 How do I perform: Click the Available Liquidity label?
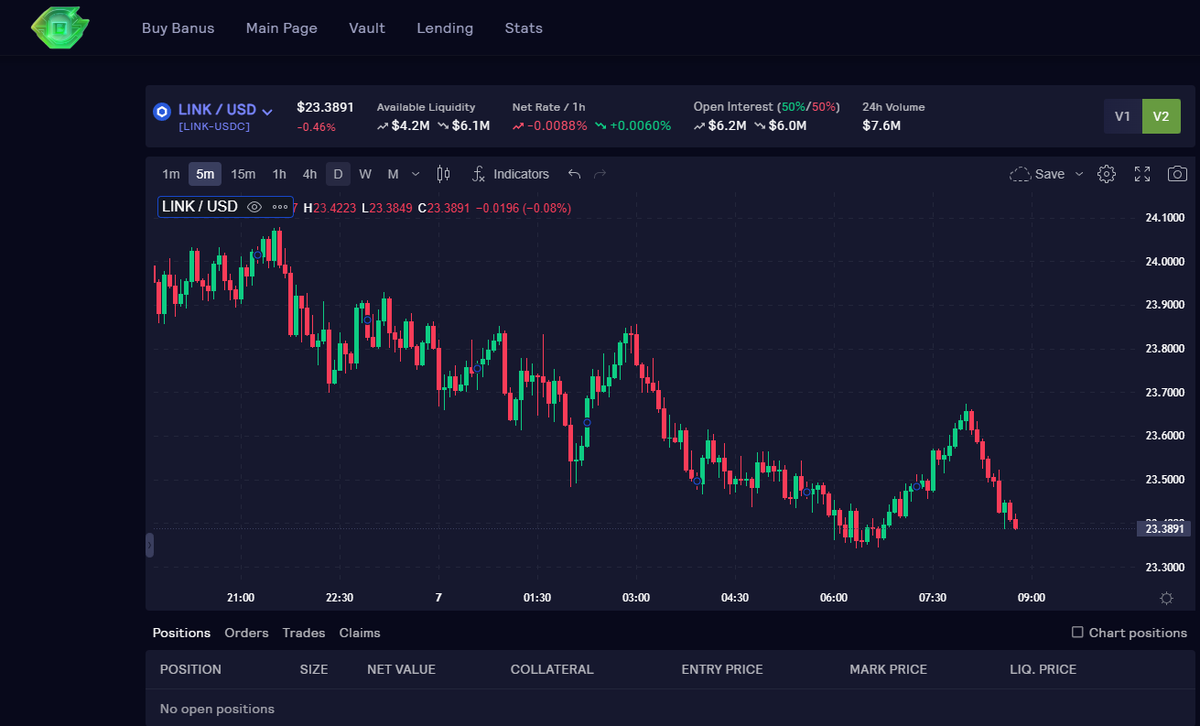(426, 107)
